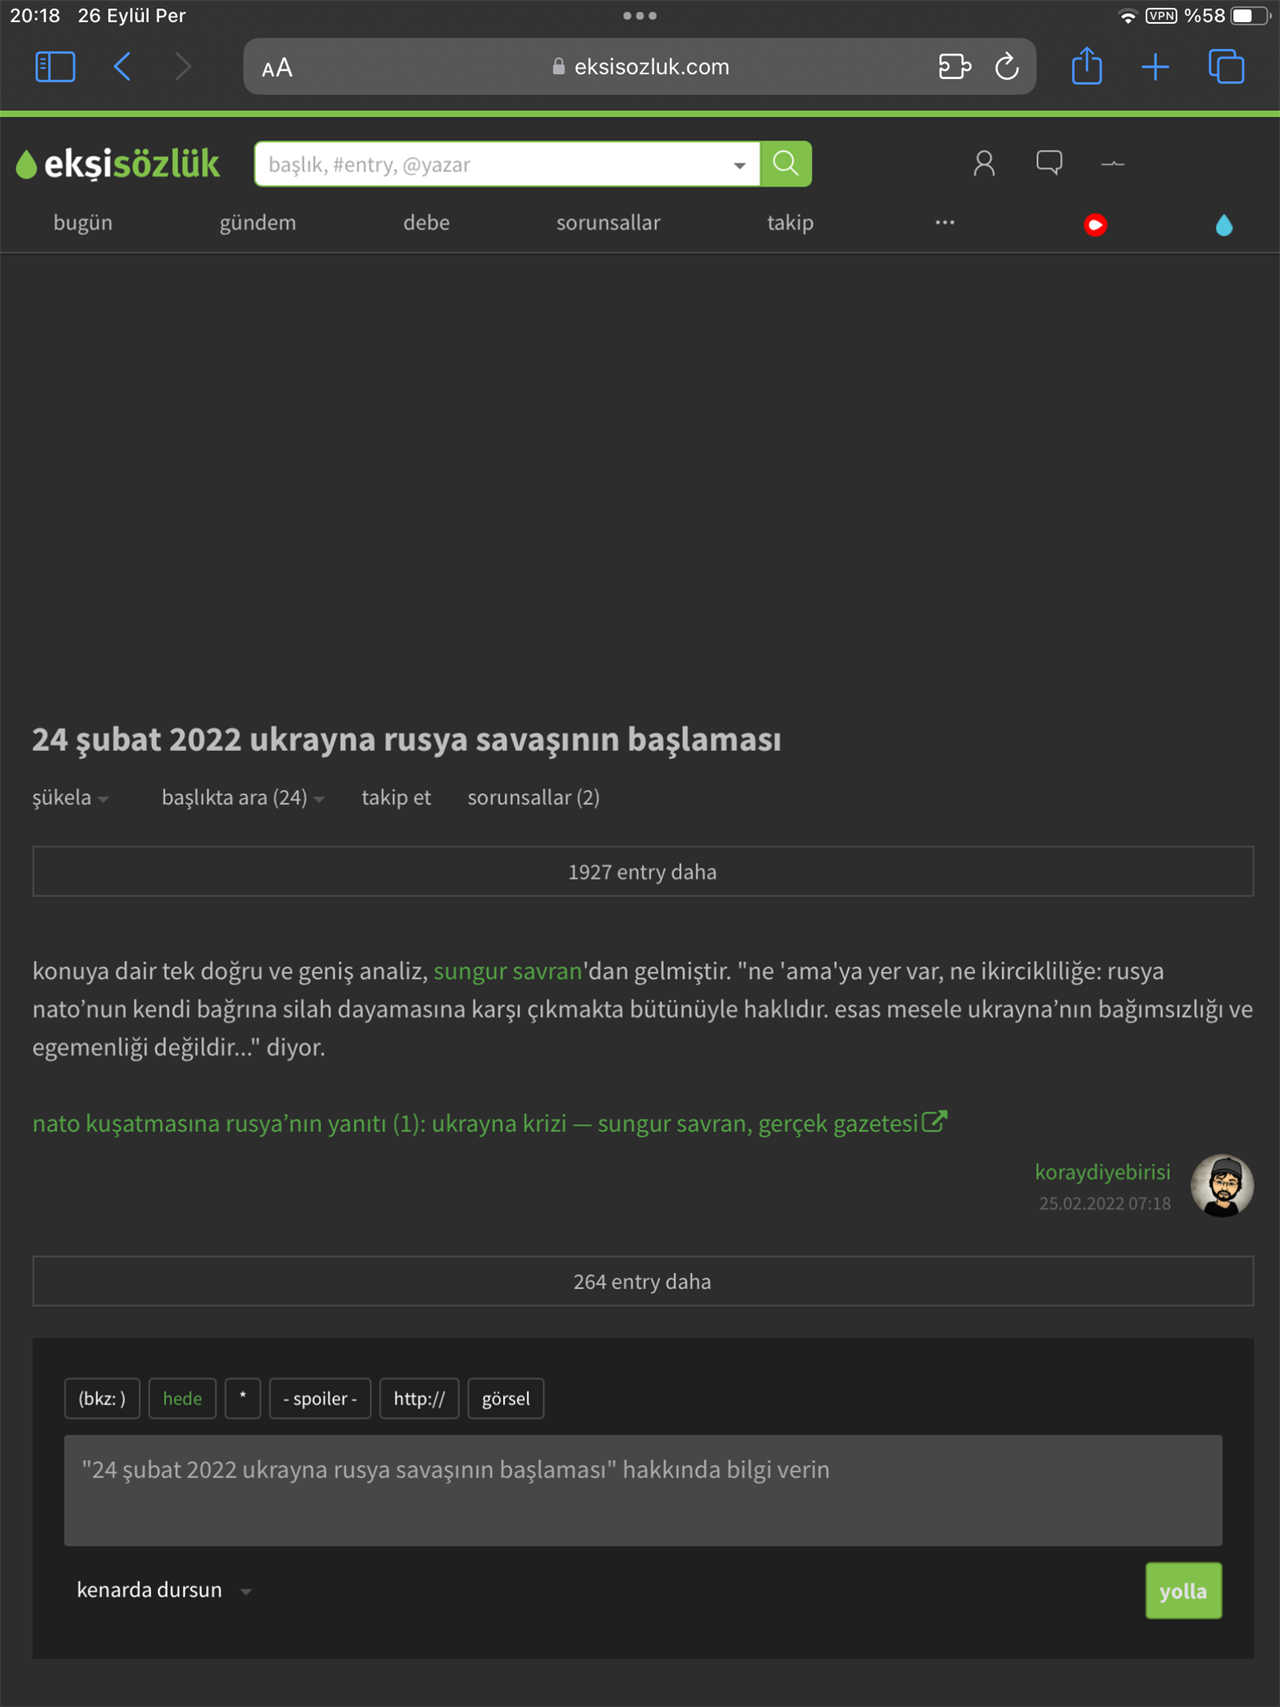Open search box advanced options arrow
This screenshot has width=1280, height=1707.
click(739, 165)
